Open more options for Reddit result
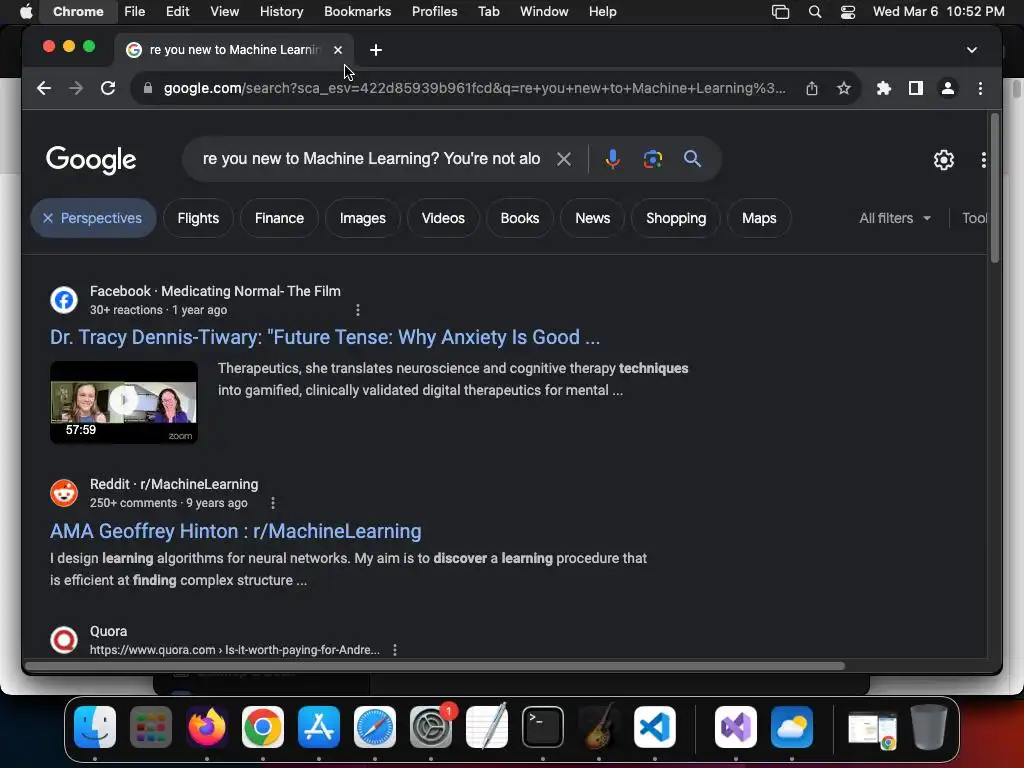Screen dimensions: 1024x768 pos(272,503)
